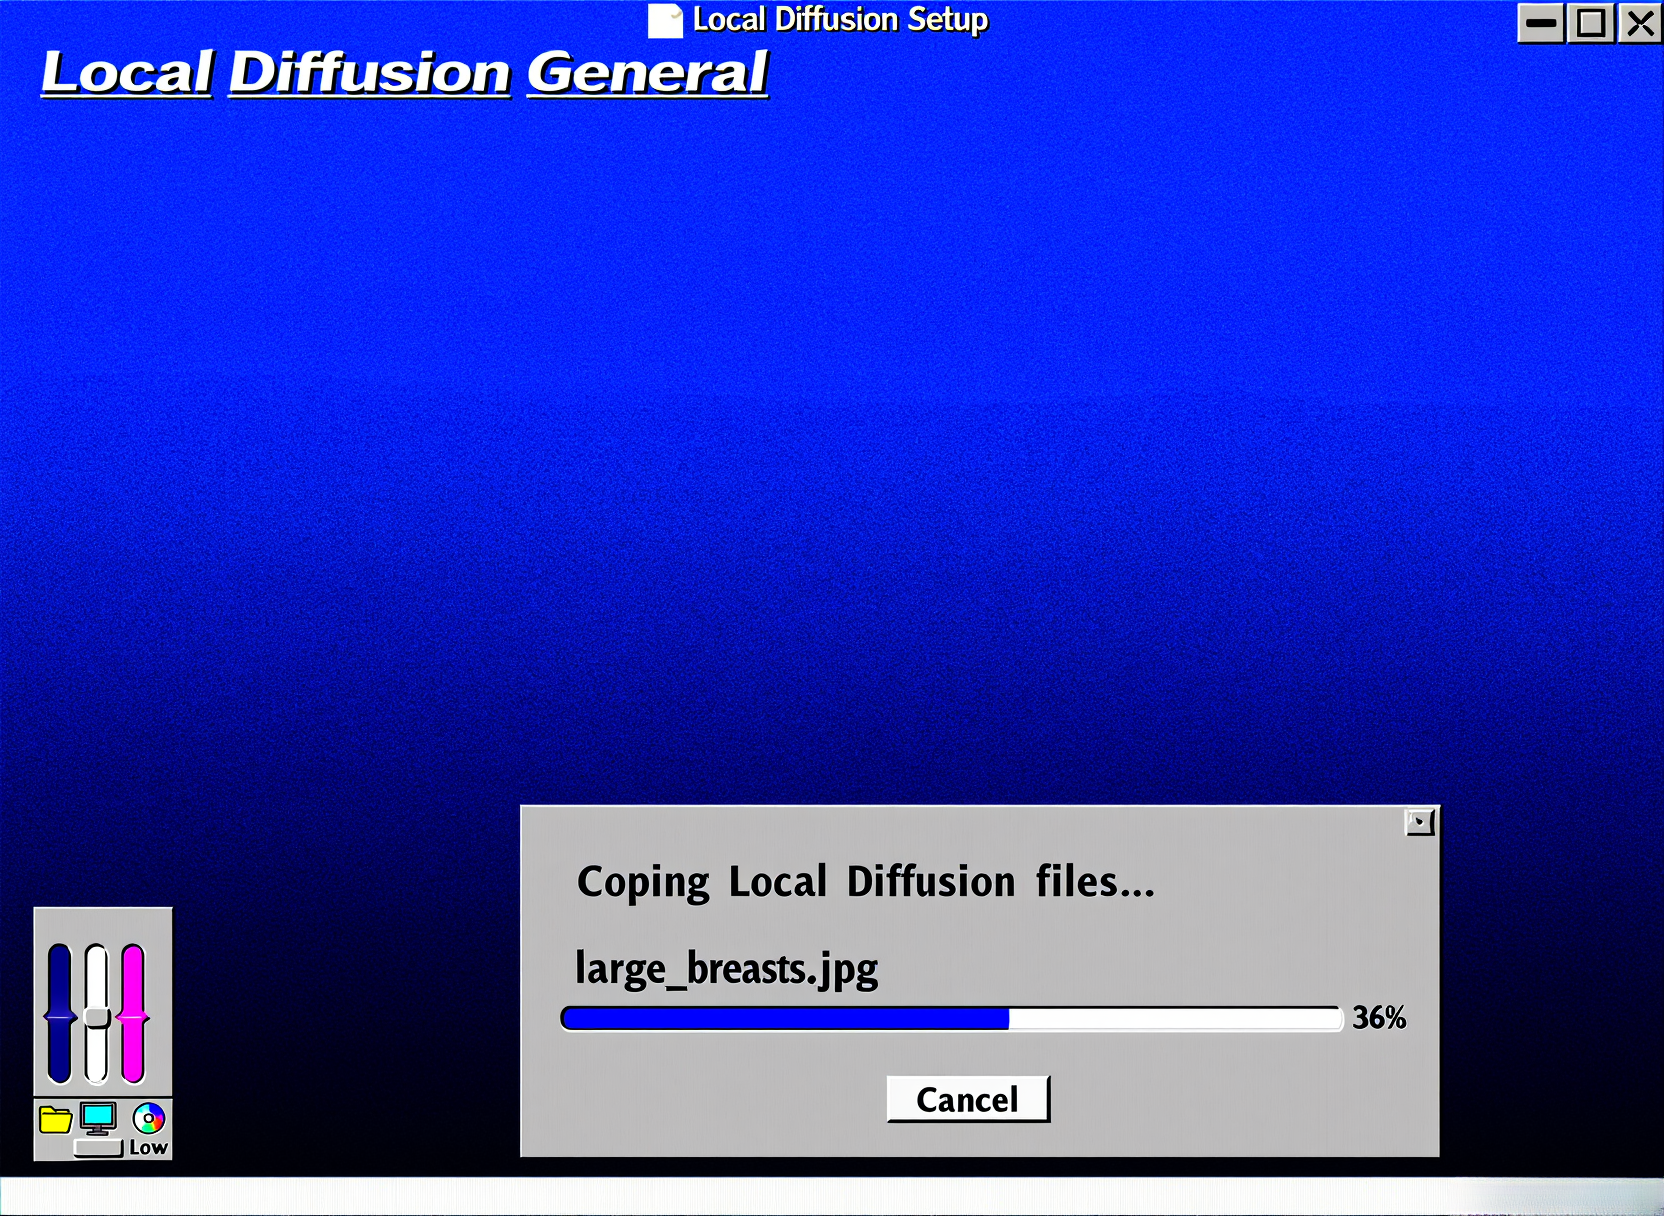The image size is (1664, 1216).
Task: Click the "Local" heading link
Action: (x=127, y=73)
